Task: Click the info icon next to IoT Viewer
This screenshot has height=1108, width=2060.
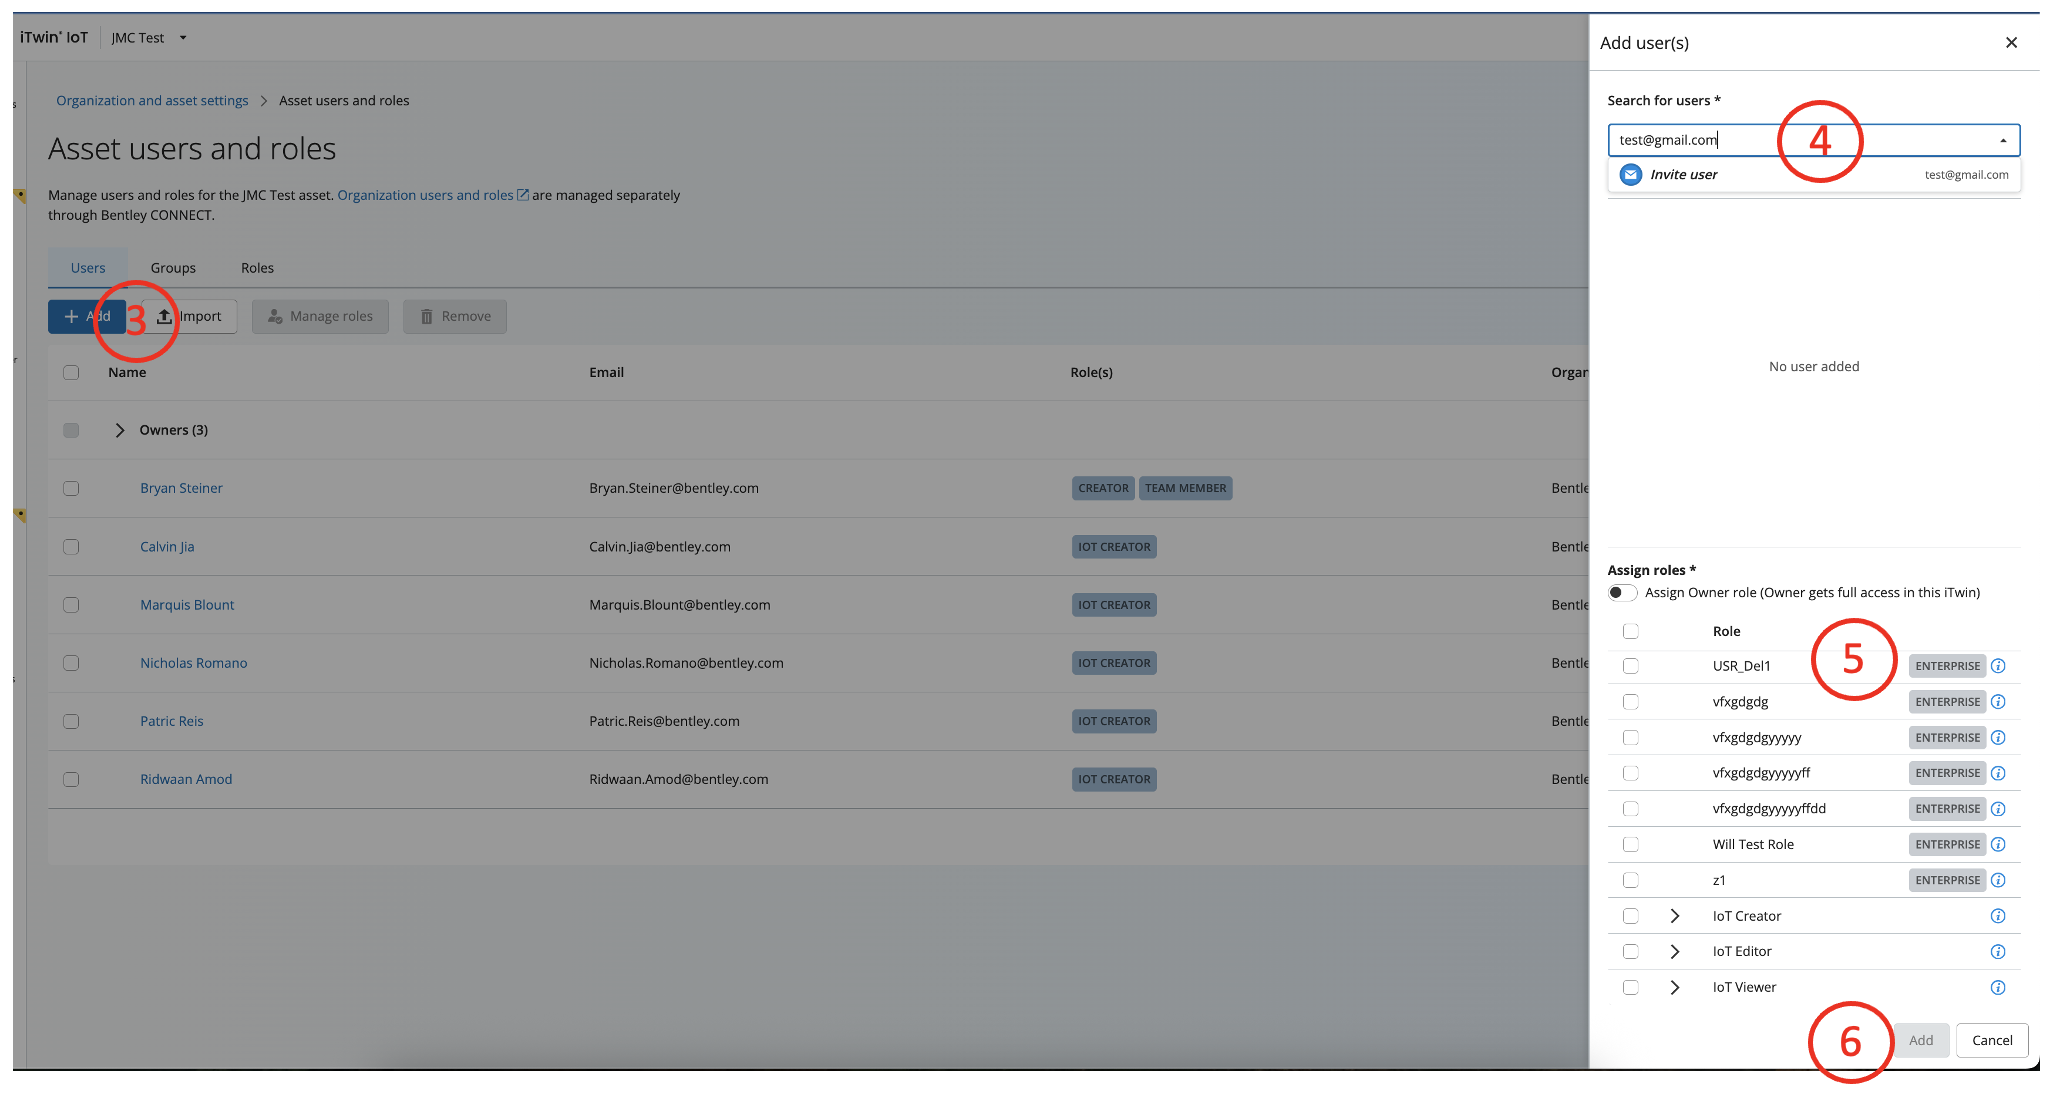Action: (1997, 987)
